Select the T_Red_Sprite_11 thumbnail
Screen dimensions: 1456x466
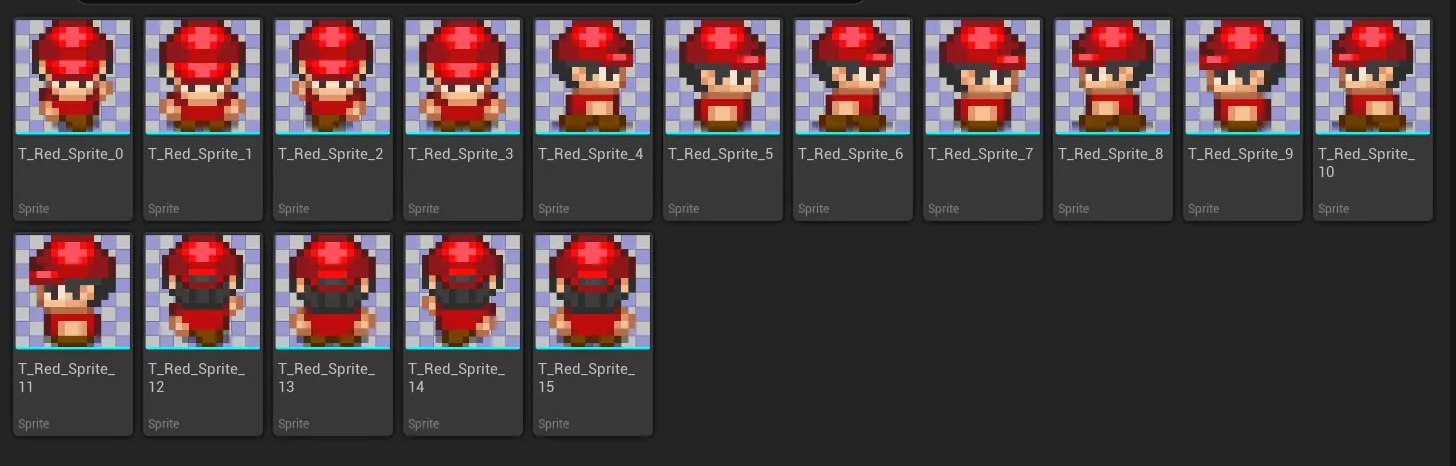(73, 291)
